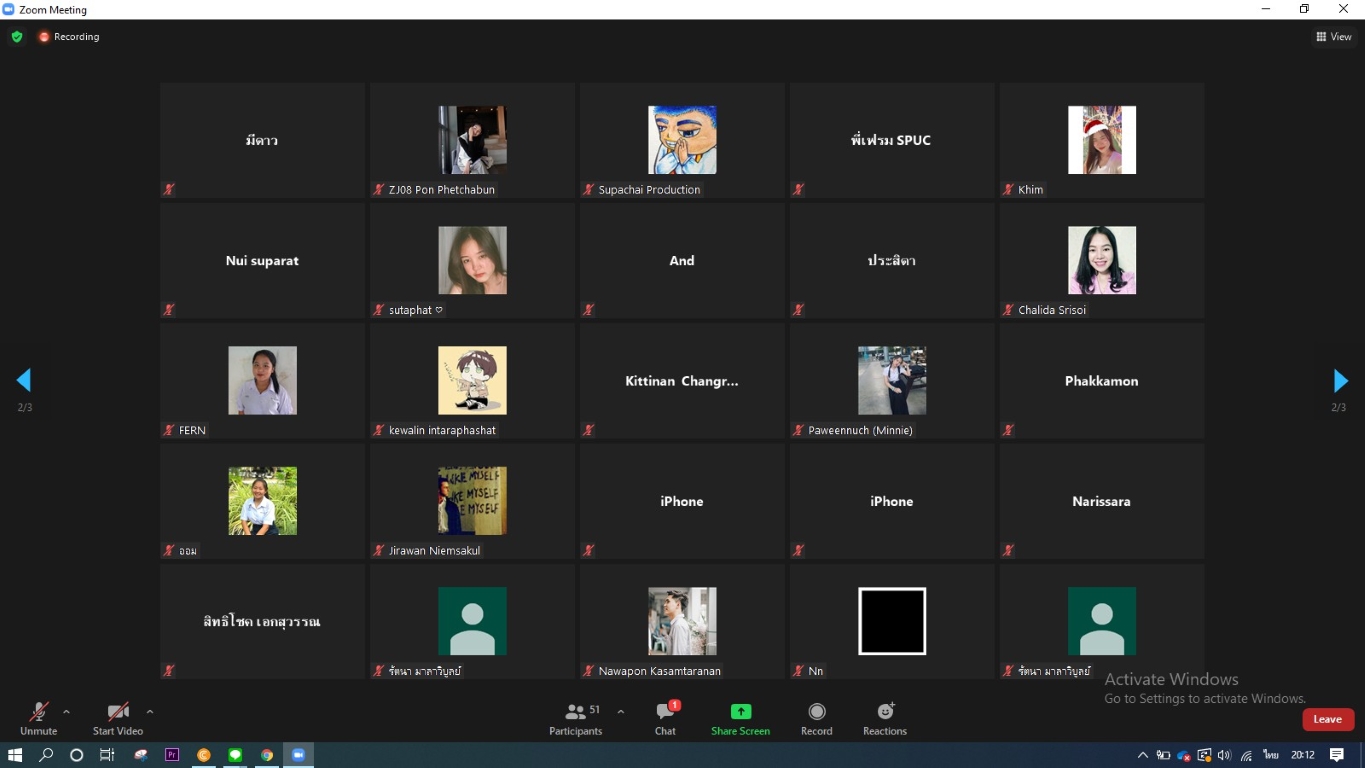Leave the meeting

pyautogui.click(x=1328, y=719)
